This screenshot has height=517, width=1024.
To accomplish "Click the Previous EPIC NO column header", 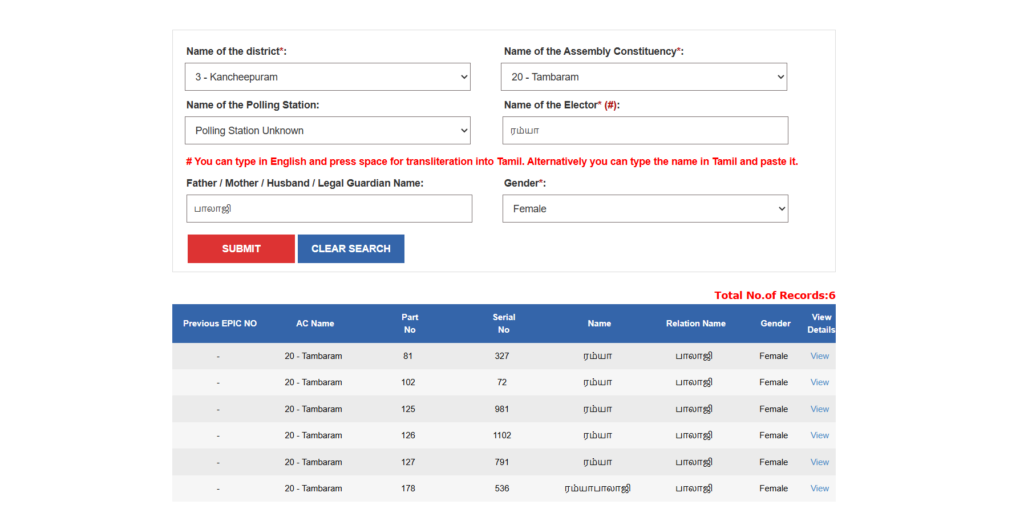I will coord(219,323).
